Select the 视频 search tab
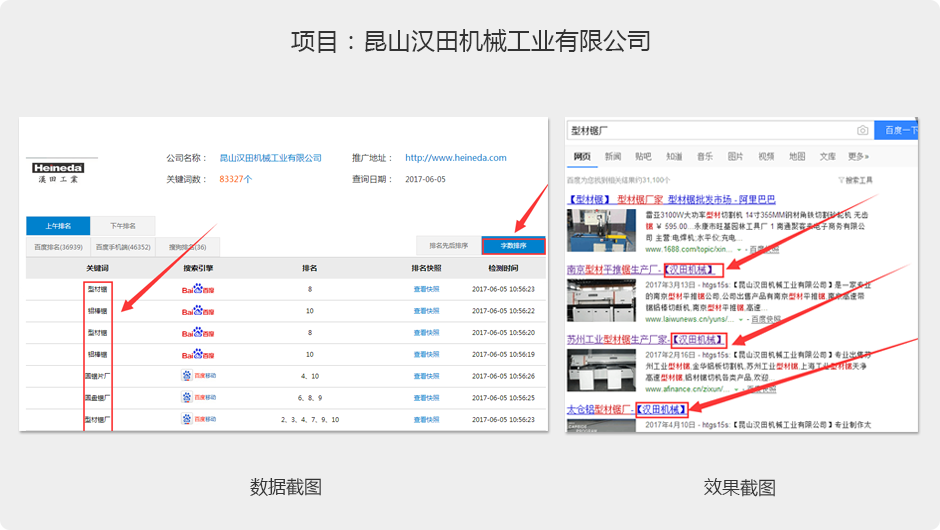Screen dimensions: 940x530 [x=766, y=156]
